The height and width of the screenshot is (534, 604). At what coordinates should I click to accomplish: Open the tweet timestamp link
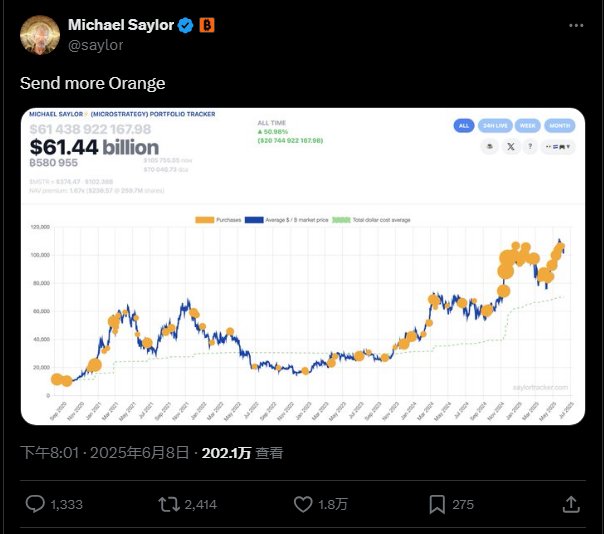coord(104,453)
